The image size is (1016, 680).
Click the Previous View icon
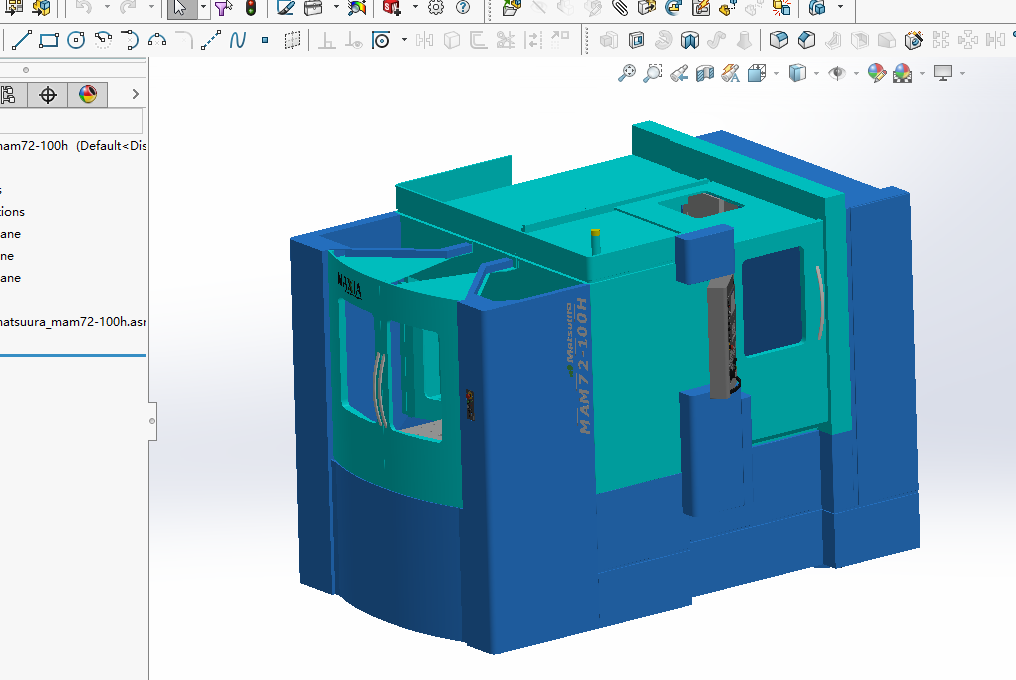(678, 75)
